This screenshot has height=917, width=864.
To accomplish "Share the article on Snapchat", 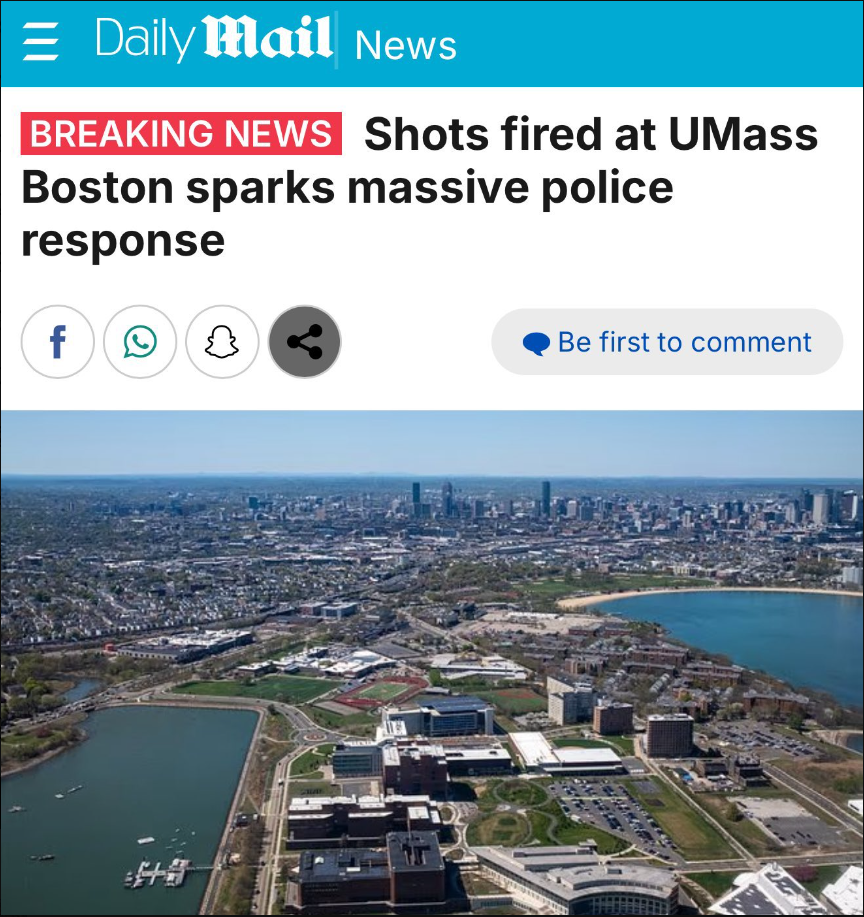I will point(222,342).
